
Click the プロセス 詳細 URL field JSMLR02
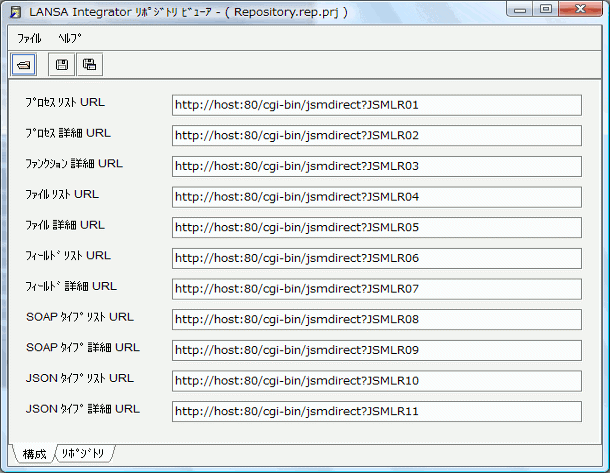[x=377, y=136]
